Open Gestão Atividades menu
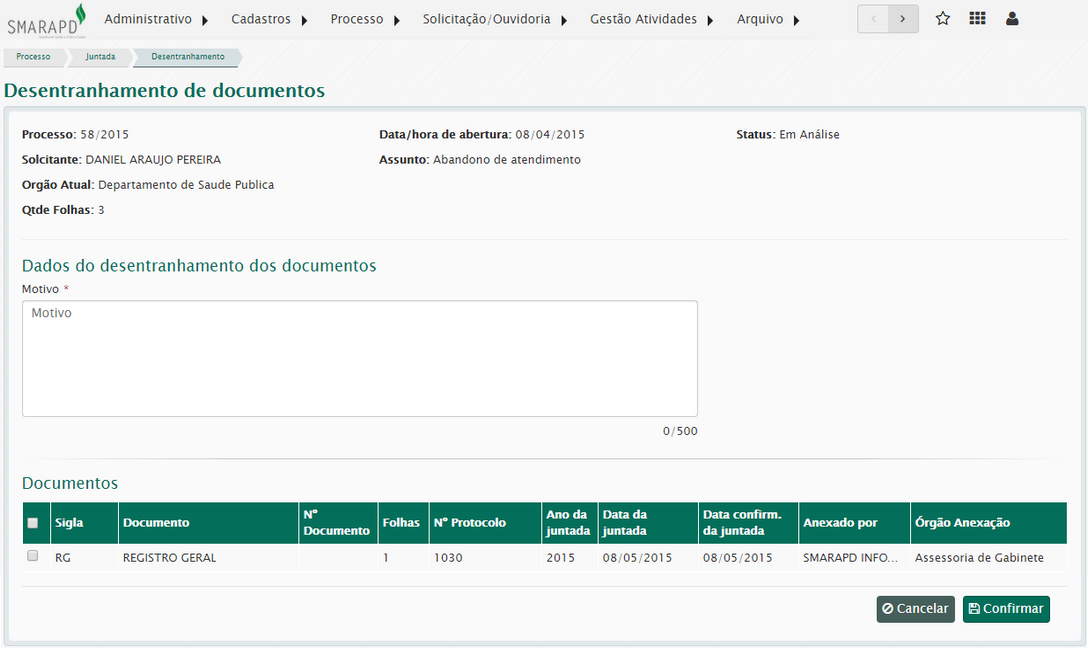Screen dimensions: 1088x648 pyautogui.click(x=651, y=20)
